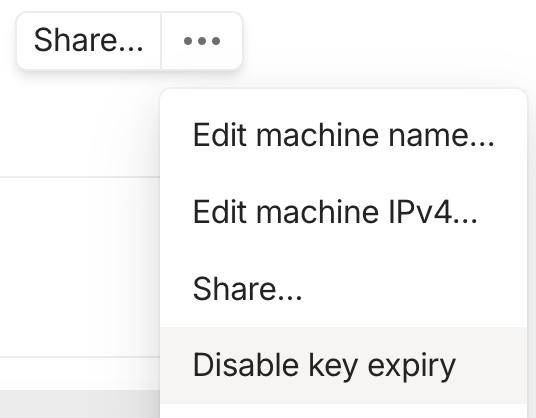Close the dropdown via the three-dot icon
Image resolution: width=536 pixels, height=418 pixels.
(x=202, y=41)
